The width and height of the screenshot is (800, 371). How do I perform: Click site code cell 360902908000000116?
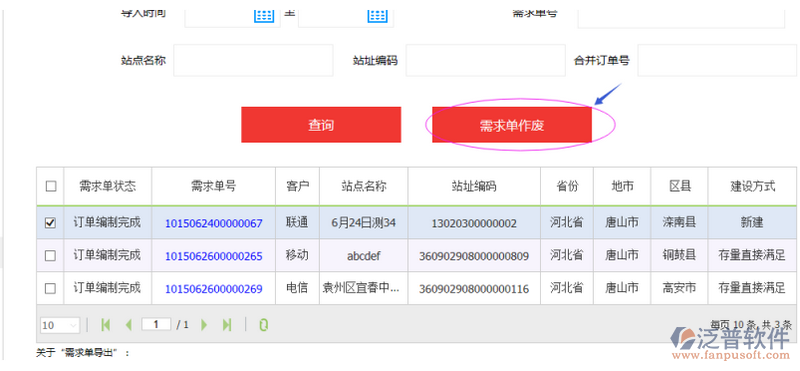(x=474, y=289)
